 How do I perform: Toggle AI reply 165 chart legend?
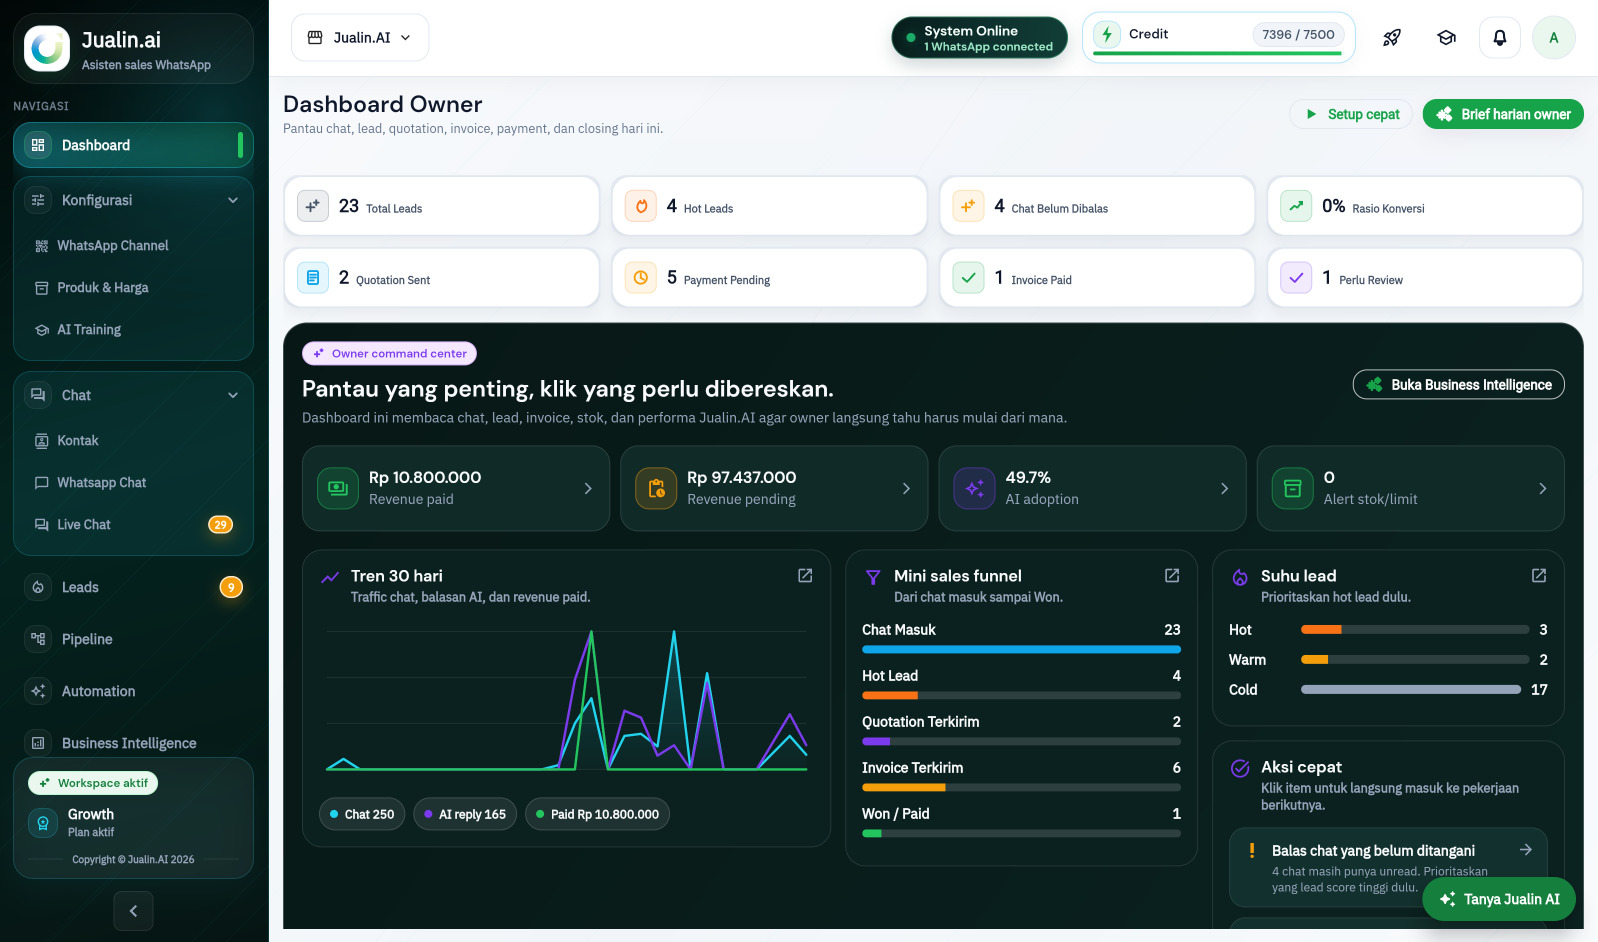465,814
